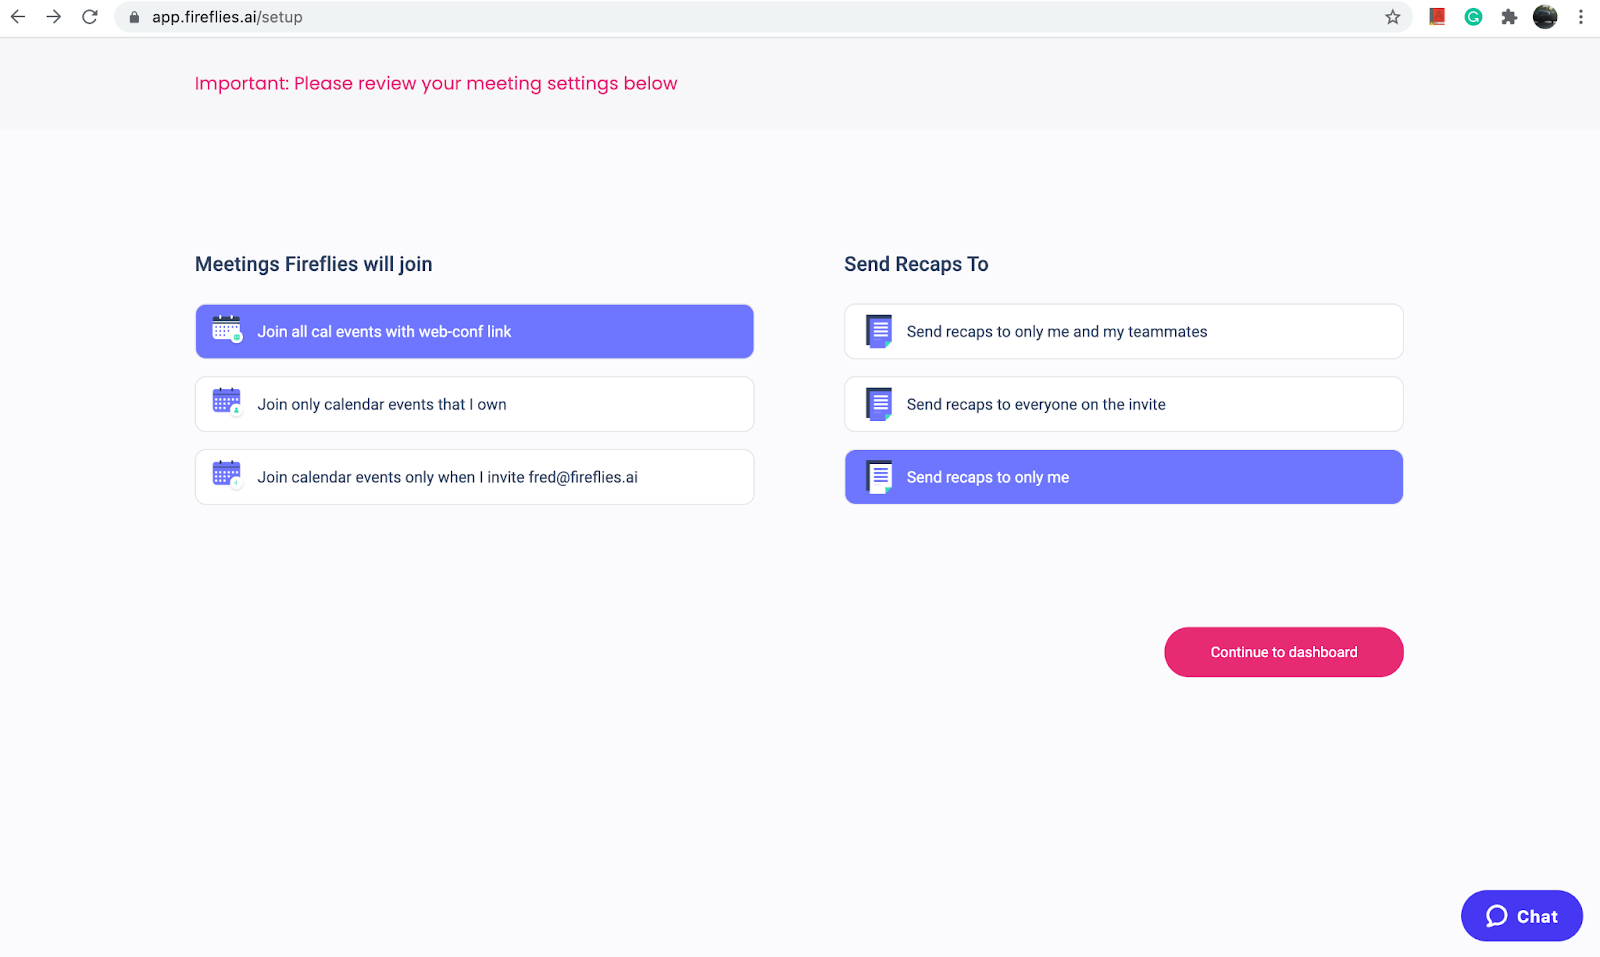Bookmark this page with the star icon
The image size is (1600, 957).
click(1392, 17)
